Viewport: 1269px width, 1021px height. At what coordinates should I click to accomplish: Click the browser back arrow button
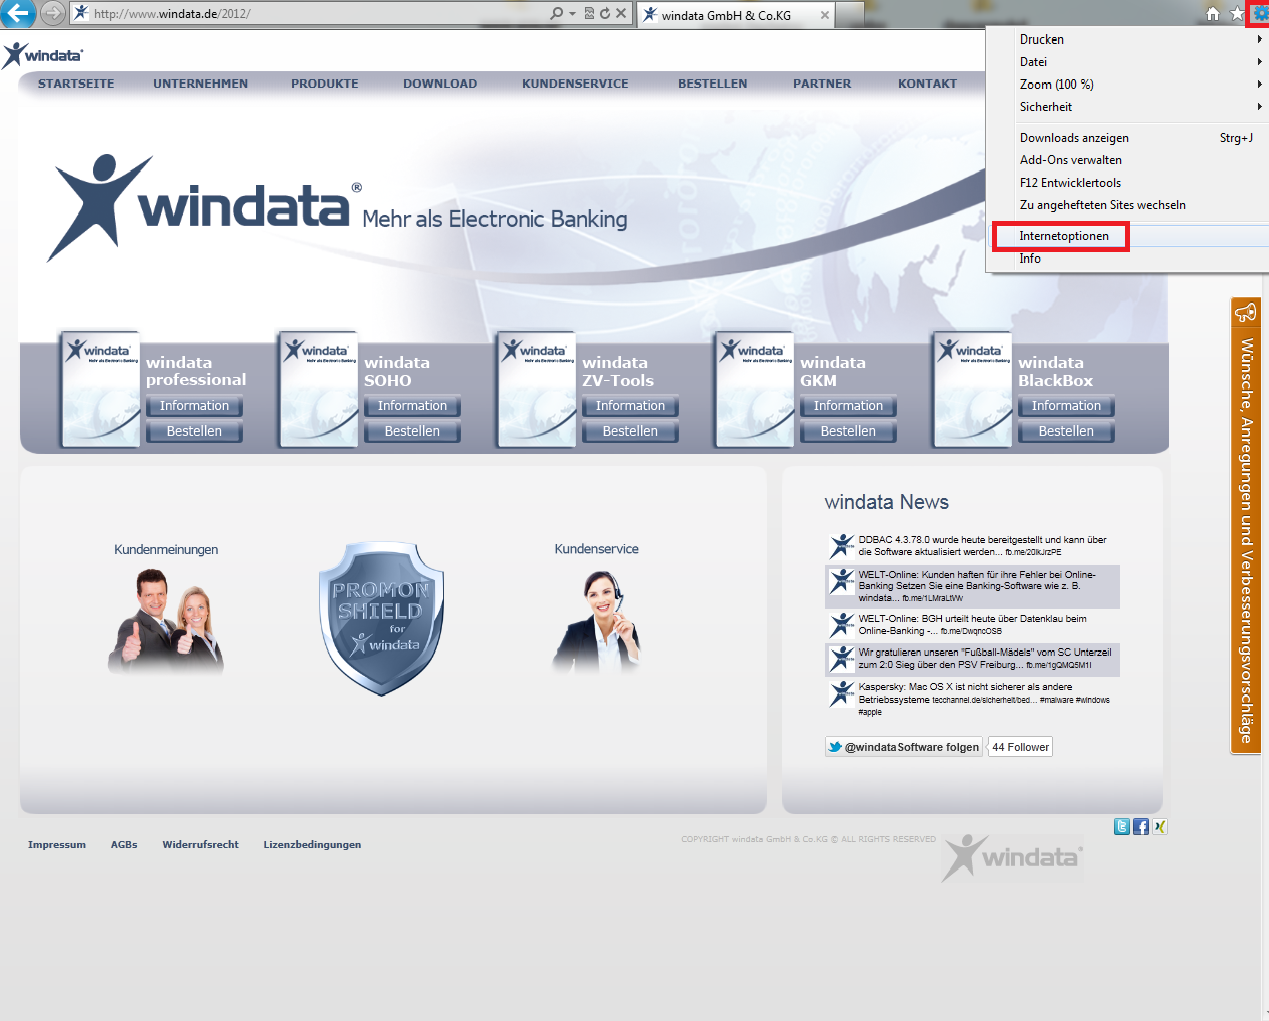(x=18, y=13)
